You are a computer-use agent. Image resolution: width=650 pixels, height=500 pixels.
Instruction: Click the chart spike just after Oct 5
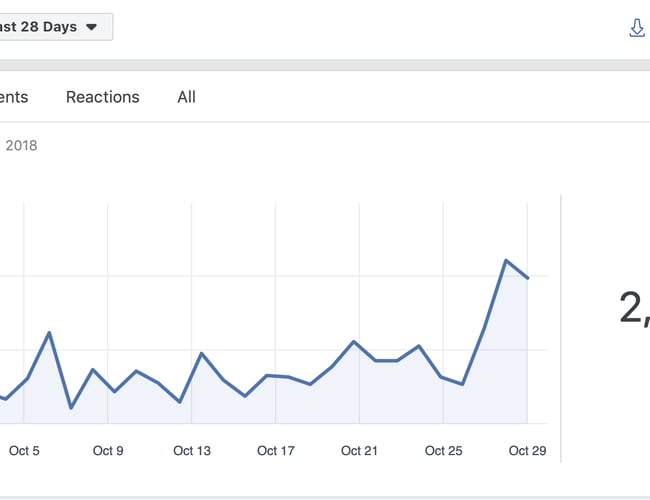pos(49,333)
